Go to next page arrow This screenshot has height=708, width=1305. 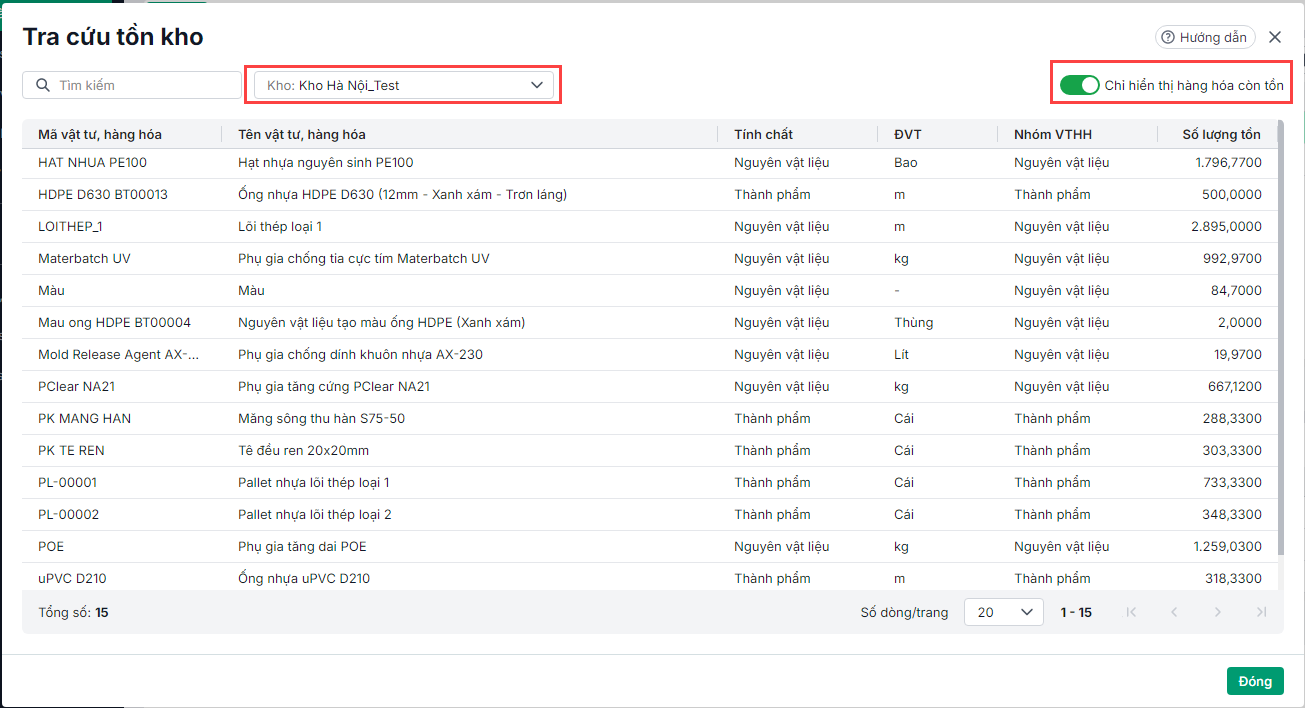(1217, 612)
